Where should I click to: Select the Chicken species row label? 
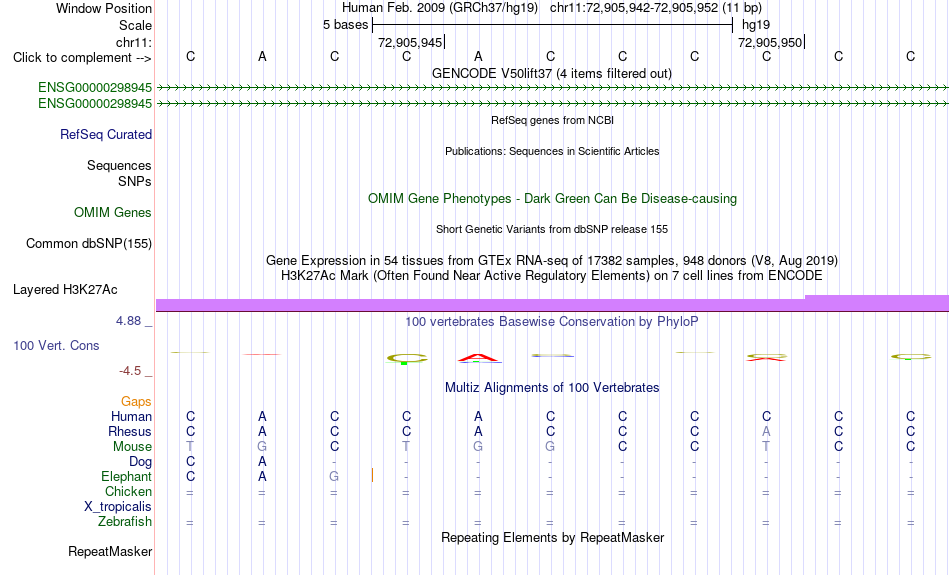tap(128, 491)
